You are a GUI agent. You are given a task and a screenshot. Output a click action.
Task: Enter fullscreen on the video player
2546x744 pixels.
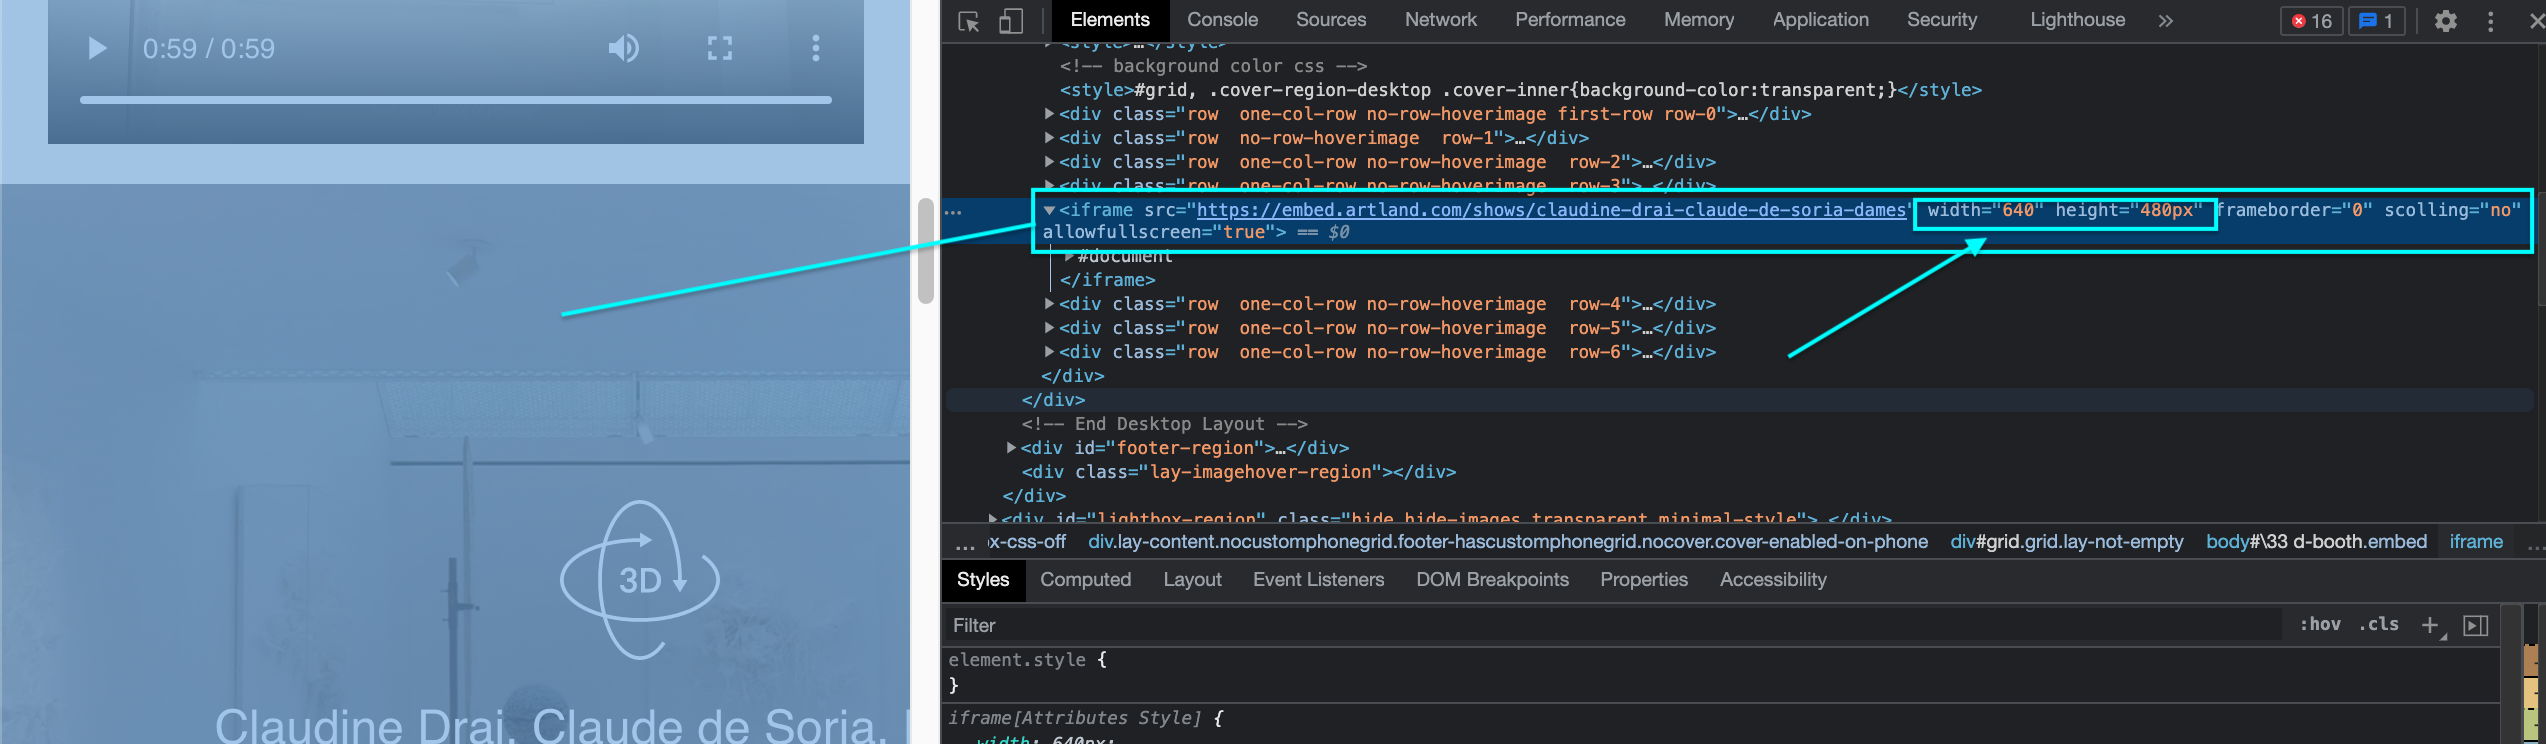coord(720,48)
